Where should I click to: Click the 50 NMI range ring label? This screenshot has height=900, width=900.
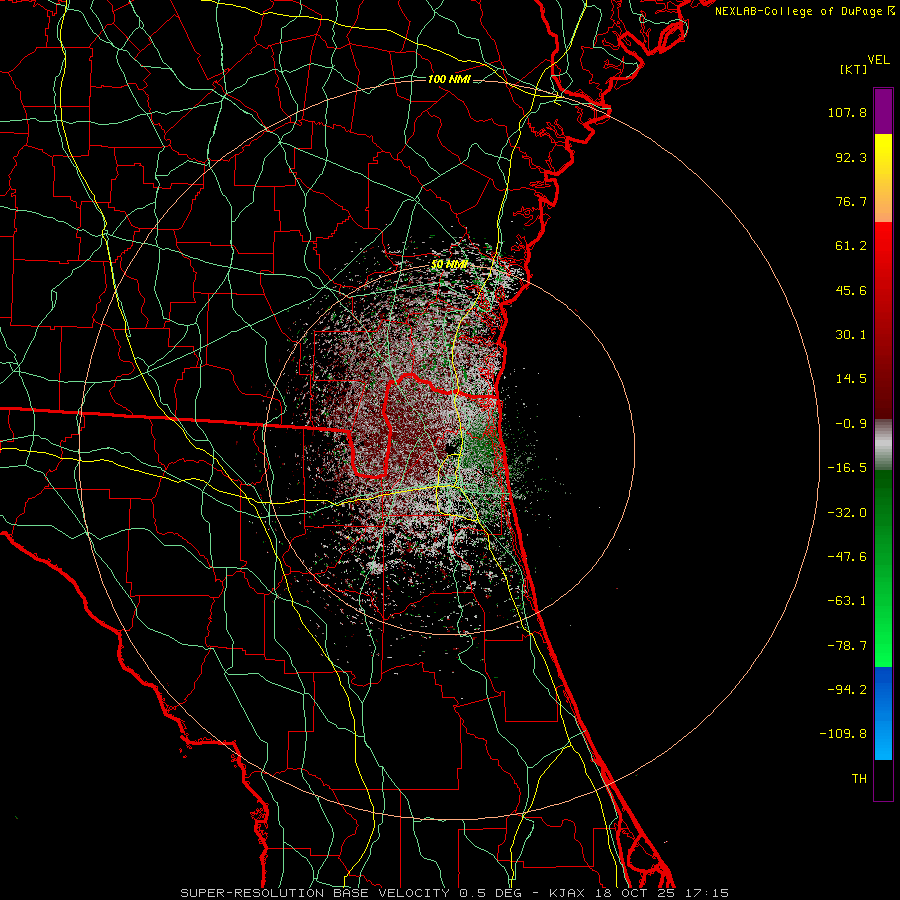pos(449,265)
